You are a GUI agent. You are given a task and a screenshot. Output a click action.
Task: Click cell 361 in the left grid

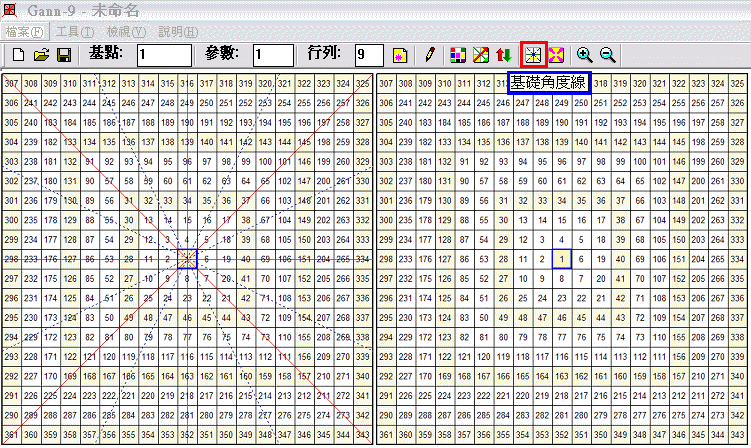[11, 435]
